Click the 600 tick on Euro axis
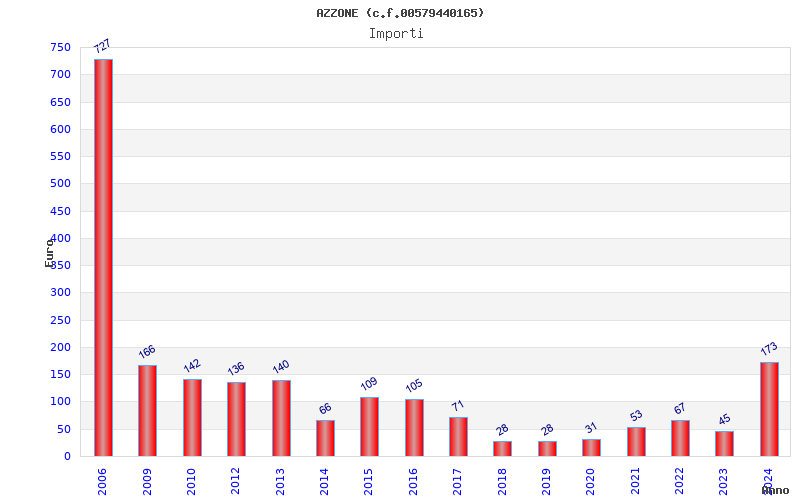 tap(60, 129)
